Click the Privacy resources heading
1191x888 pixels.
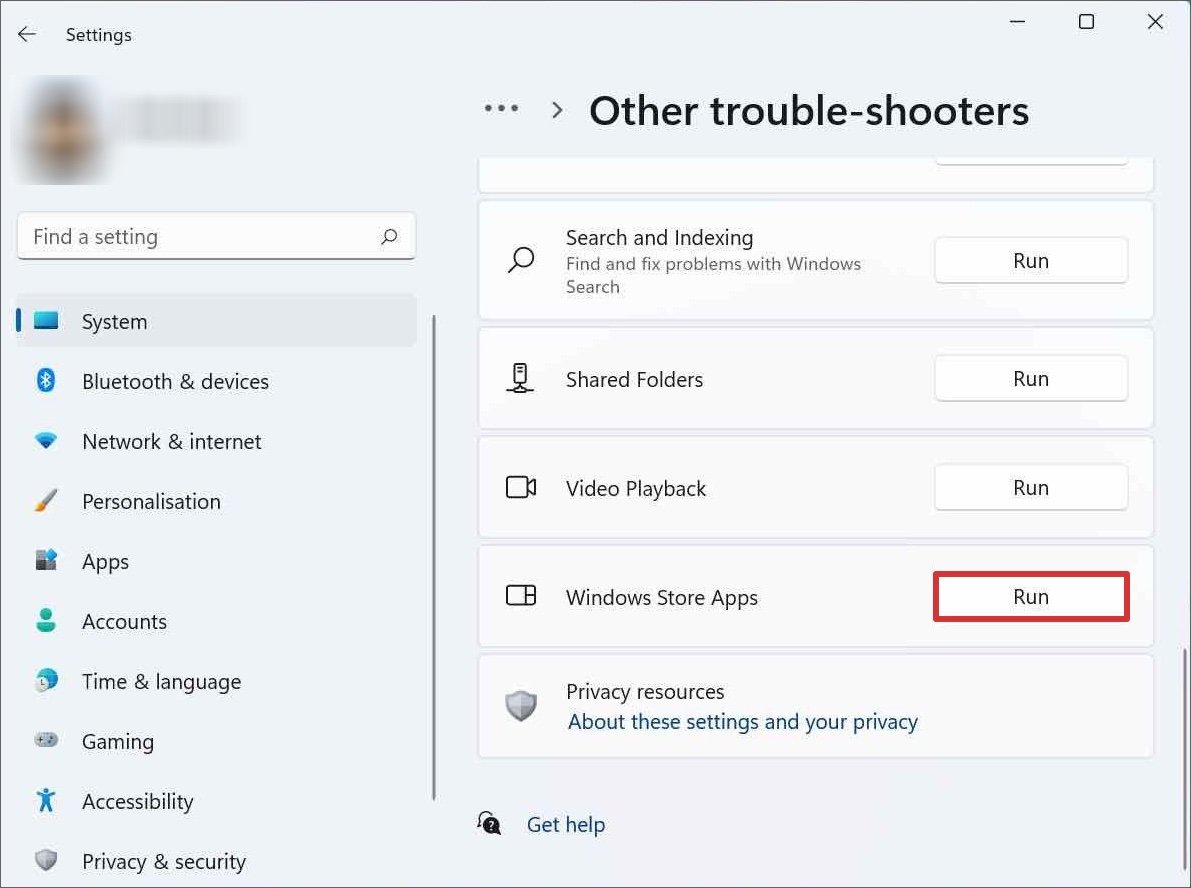(x=645, y=691)
